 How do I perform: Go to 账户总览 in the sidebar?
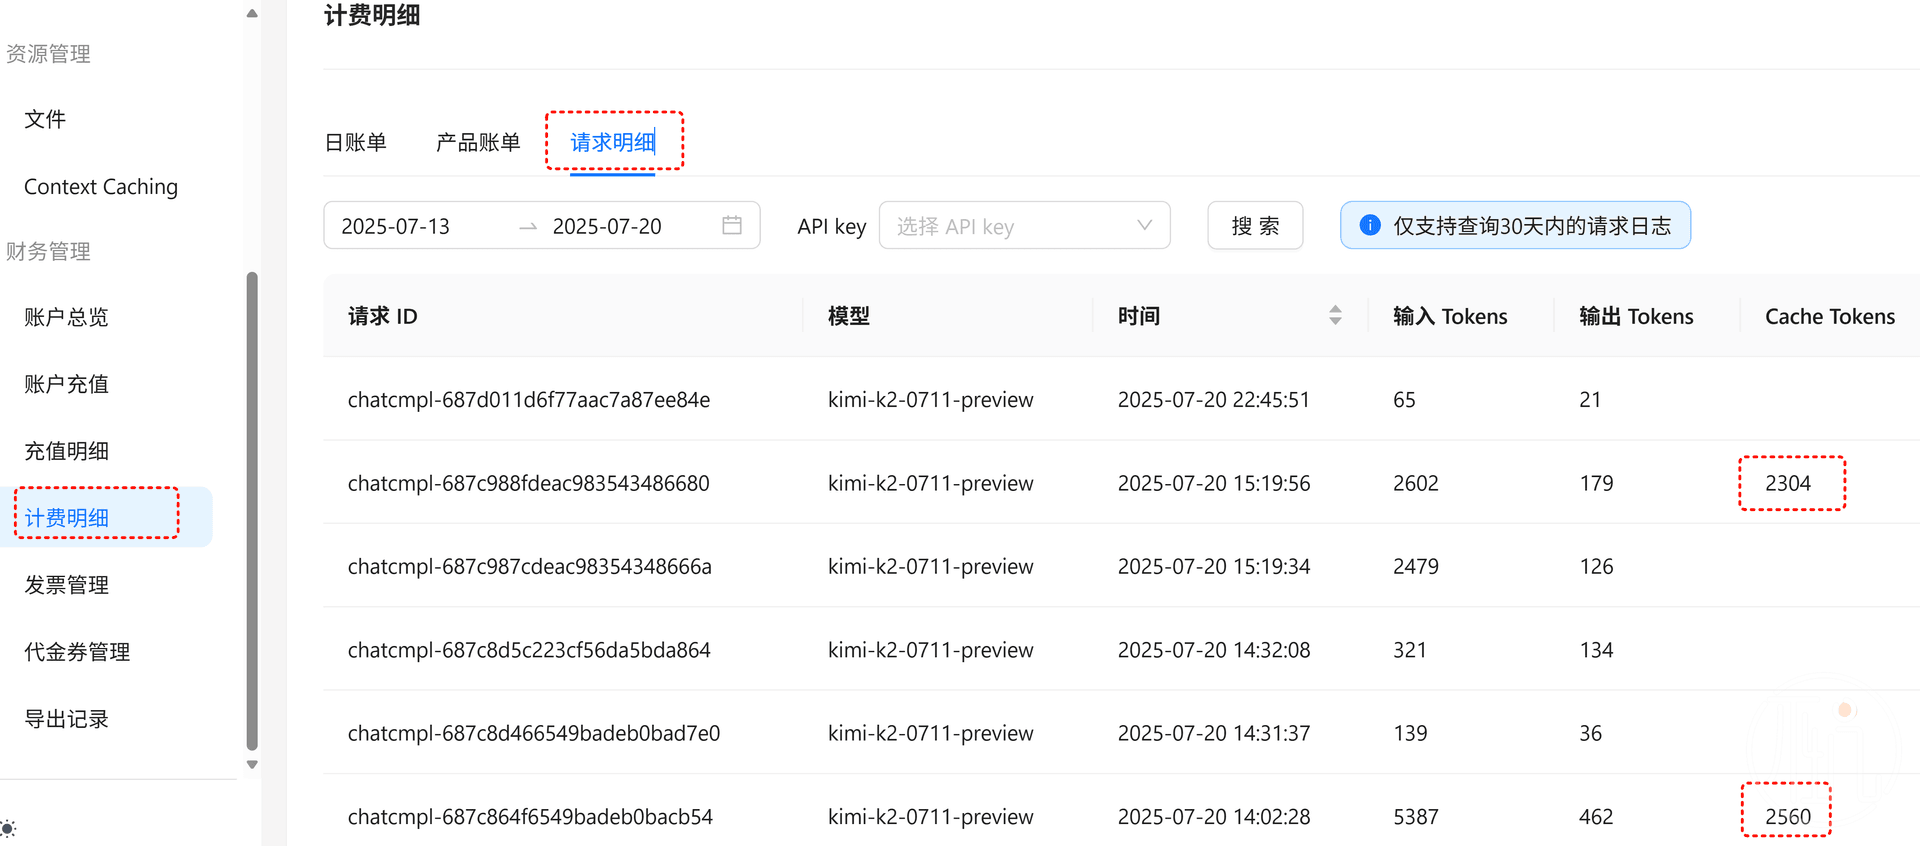click(x=66, y=317)
